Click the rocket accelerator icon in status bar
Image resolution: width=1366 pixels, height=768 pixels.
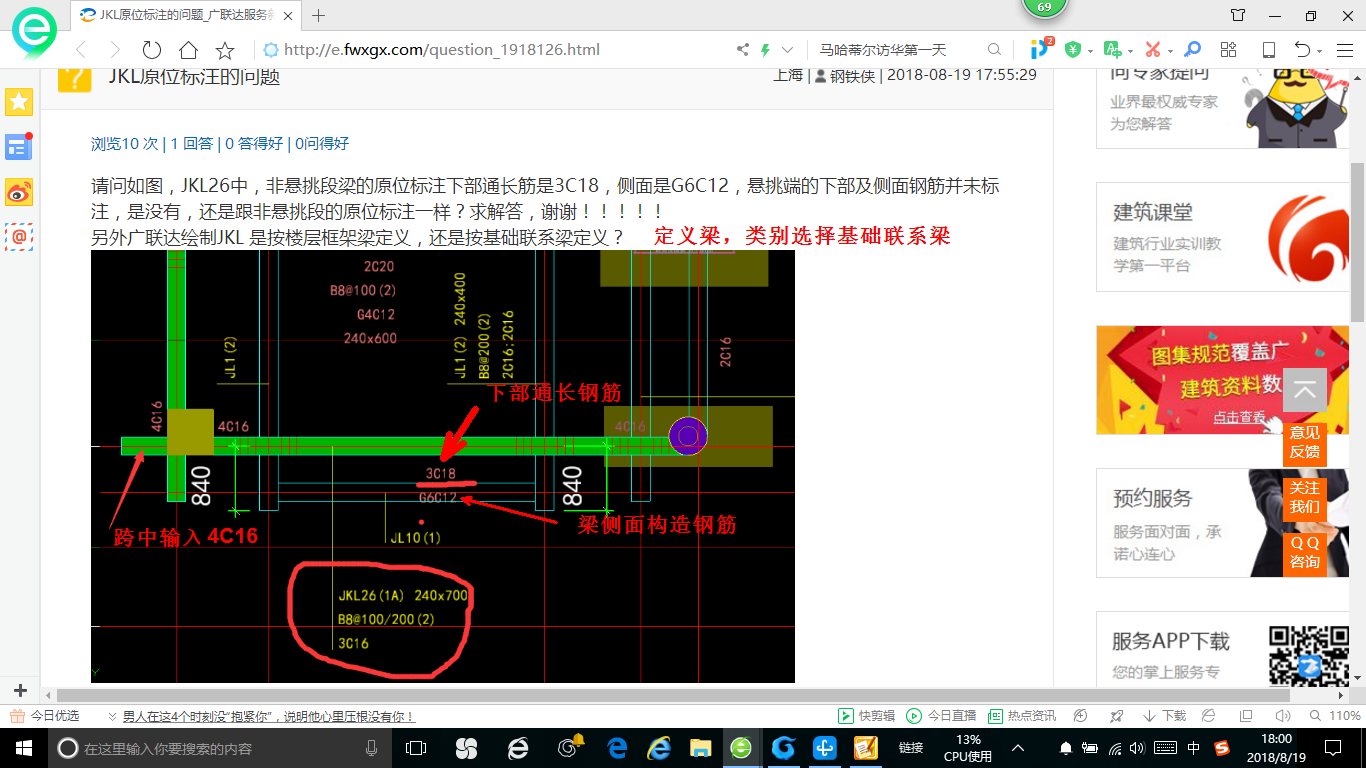pyautogui.click(x=1116, y=716)
